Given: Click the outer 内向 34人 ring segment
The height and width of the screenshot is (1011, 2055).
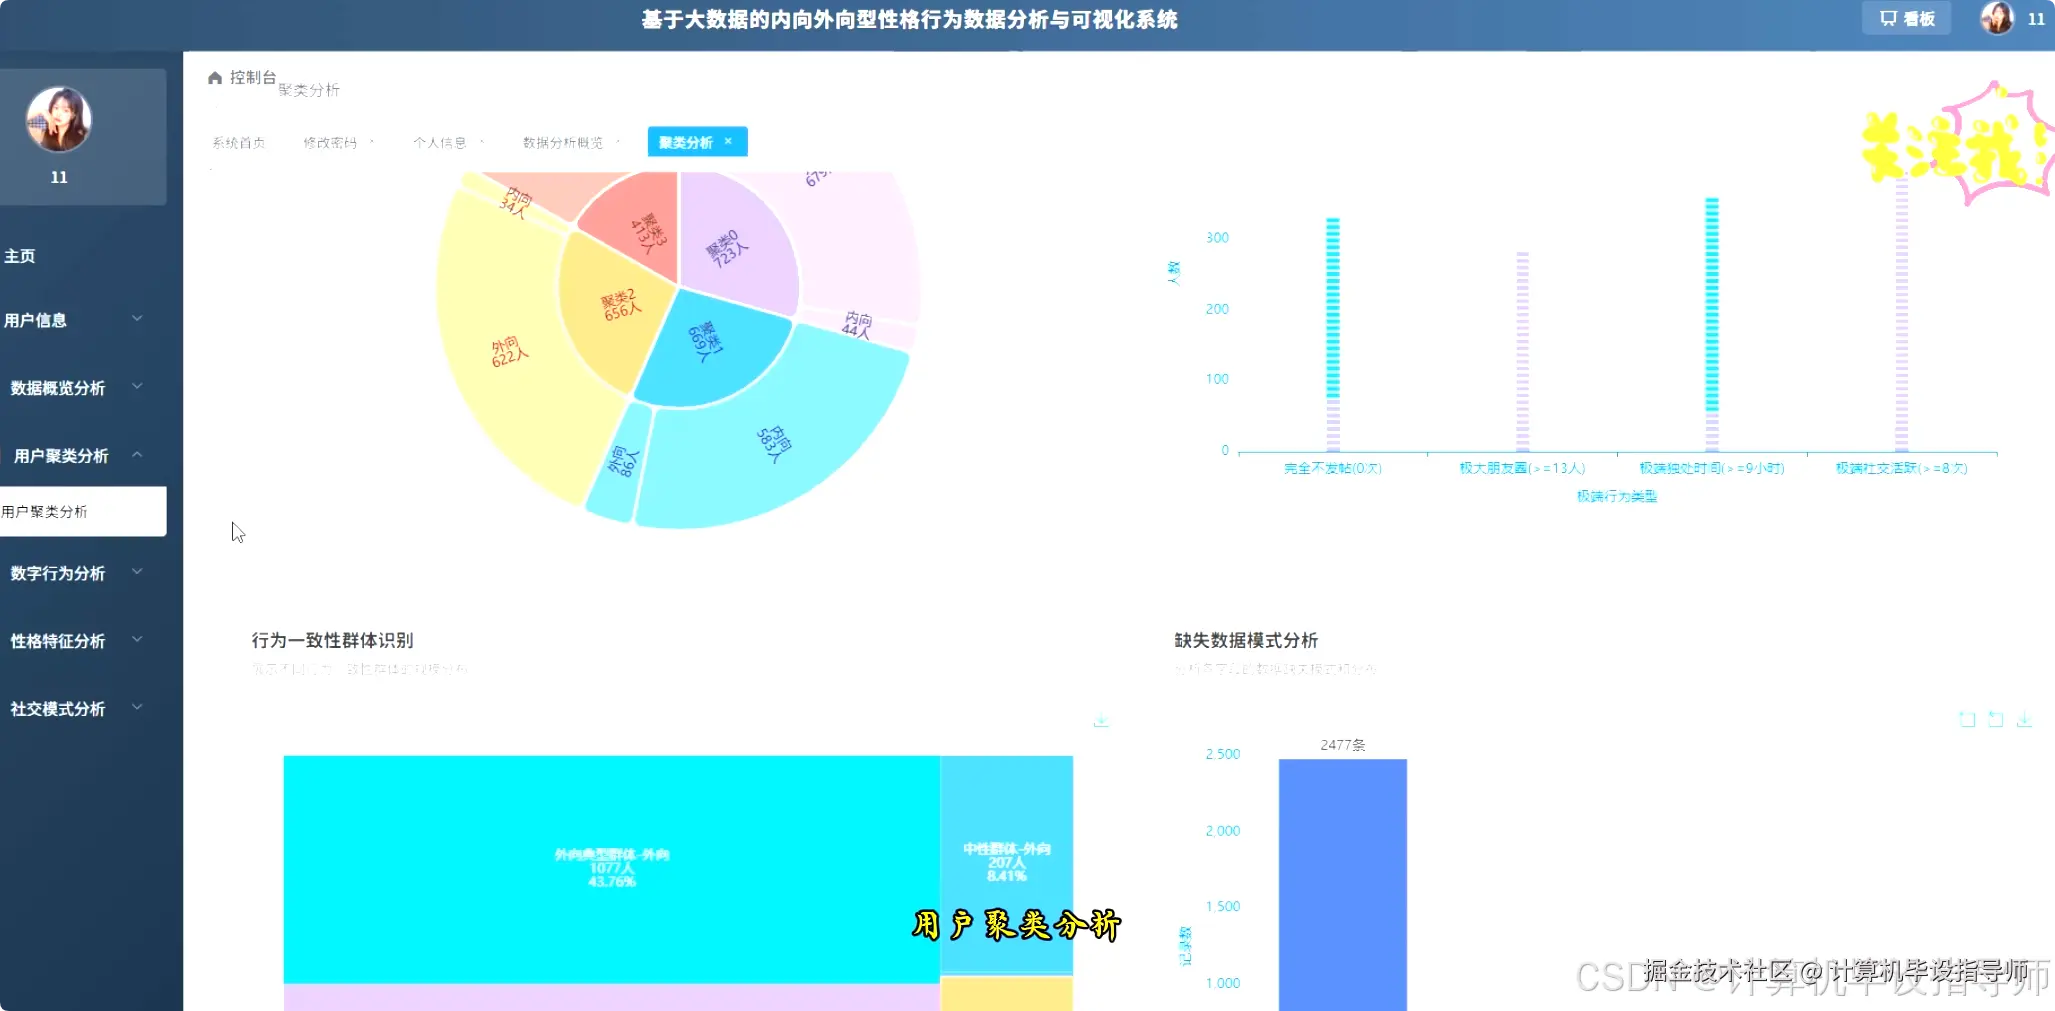Looking at the screenshot, I should coord(517,201).
